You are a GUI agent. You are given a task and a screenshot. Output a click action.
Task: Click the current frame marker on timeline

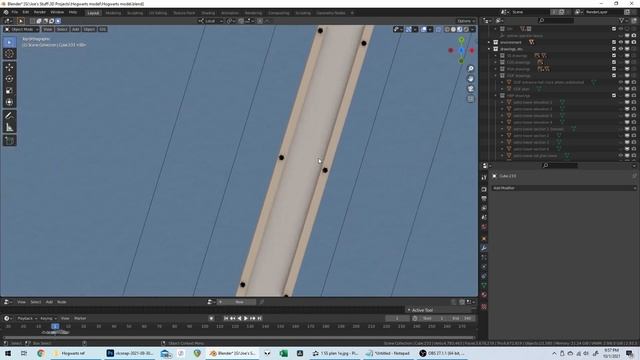click(x=55, y=326)
